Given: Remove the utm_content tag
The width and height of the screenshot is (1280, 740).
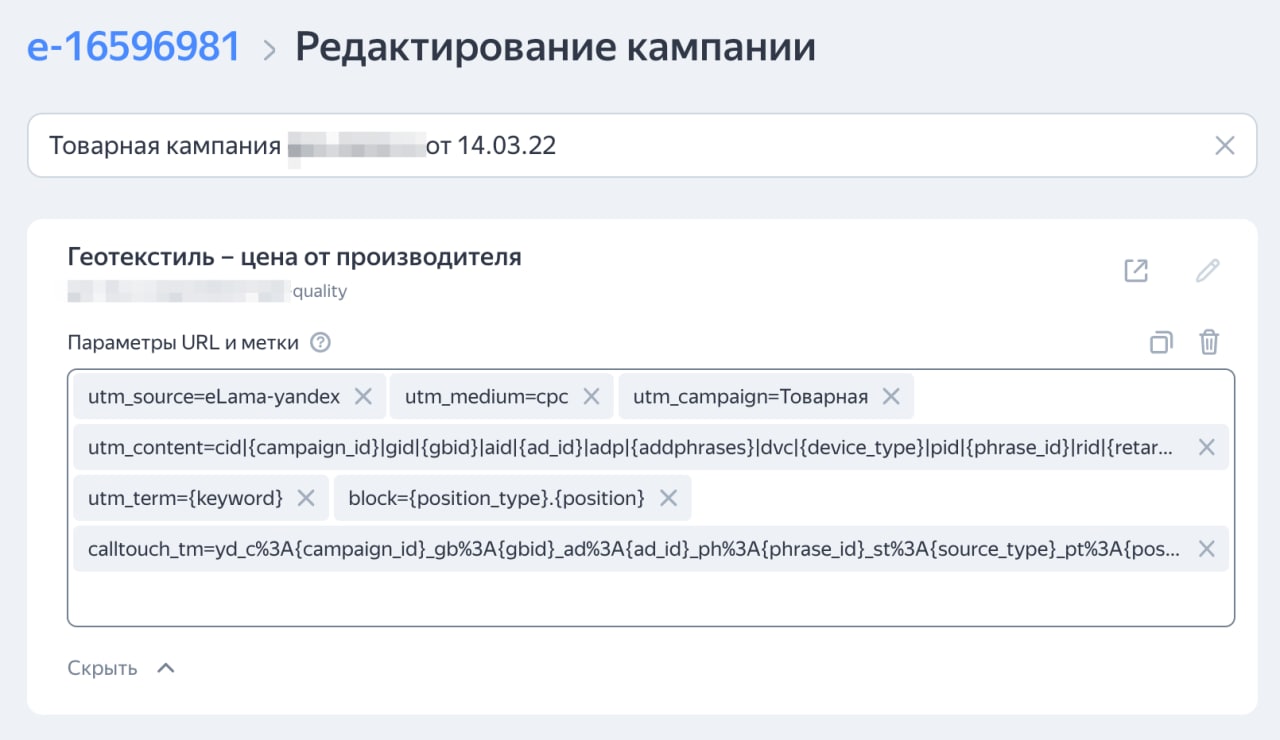Looking at the screenshot, I should tap(1206, 447).
